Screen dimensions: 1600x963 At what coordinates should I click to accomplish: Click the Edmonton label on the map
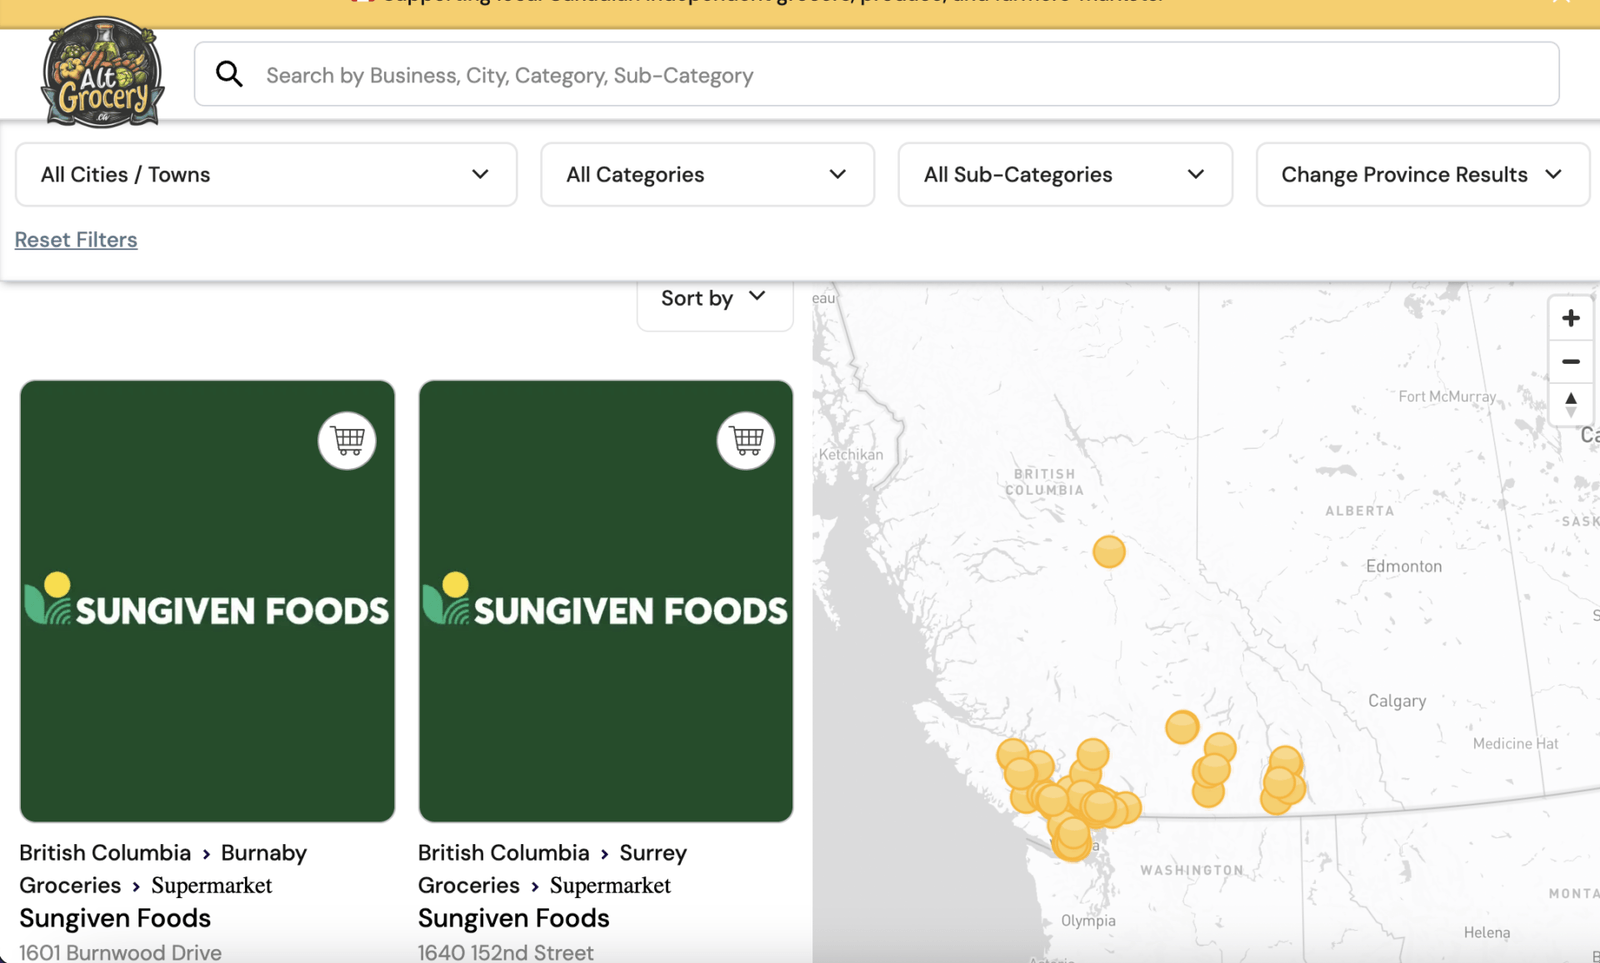coord(1403,566)
